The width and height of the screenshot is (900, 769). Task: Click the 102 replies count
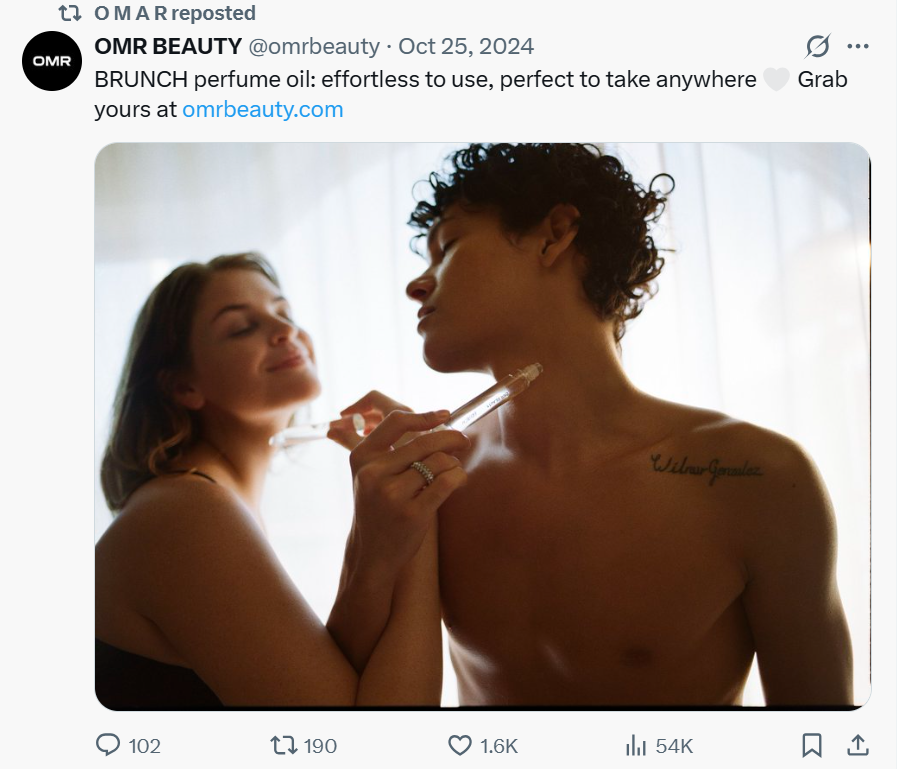(x=145, y=745)
